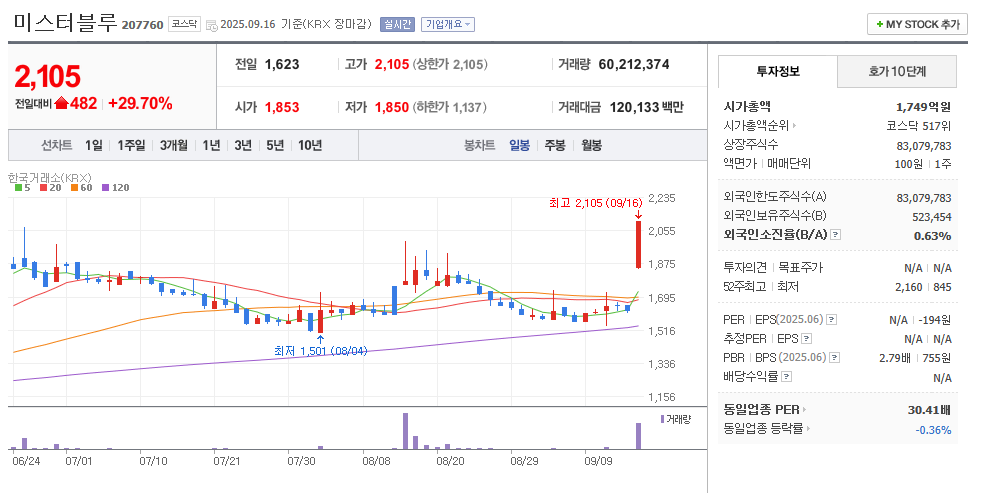Select the 일봉 candle chart
The width and height of the screenshot is (999, 493).
(x=519, y=145)
